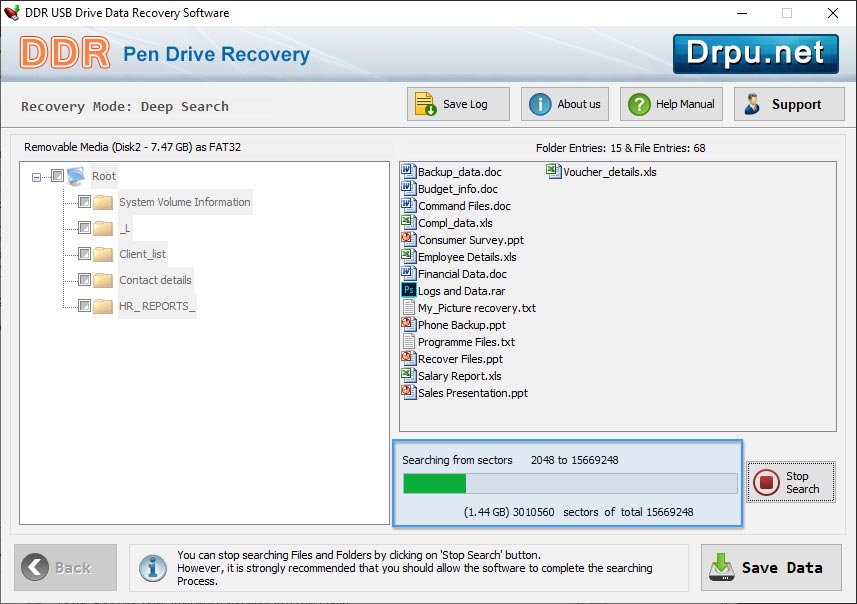This screenshot has width=857, height=604.
Task: Select the Contact details tree label
Action: [x=155, y=280]
